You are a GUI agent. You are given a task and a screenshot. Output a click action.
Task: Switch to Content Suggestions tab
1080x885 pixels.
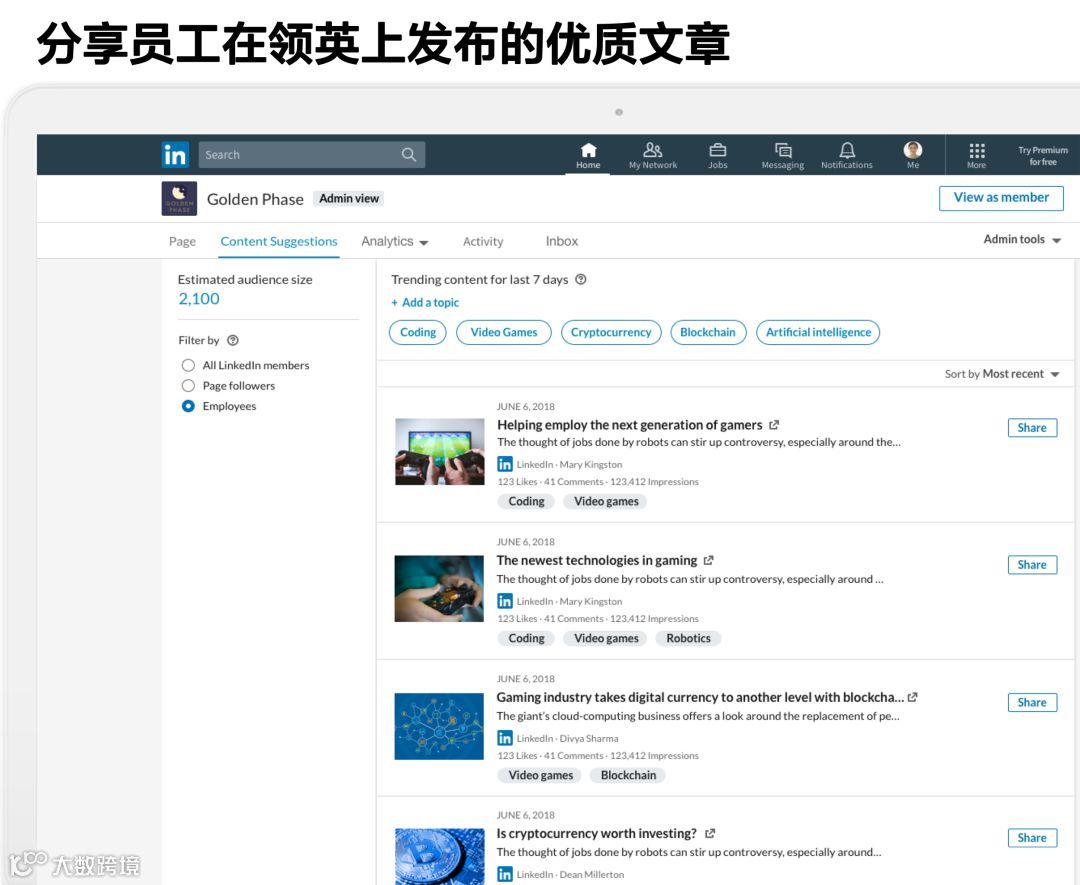(x=279, y=241)
